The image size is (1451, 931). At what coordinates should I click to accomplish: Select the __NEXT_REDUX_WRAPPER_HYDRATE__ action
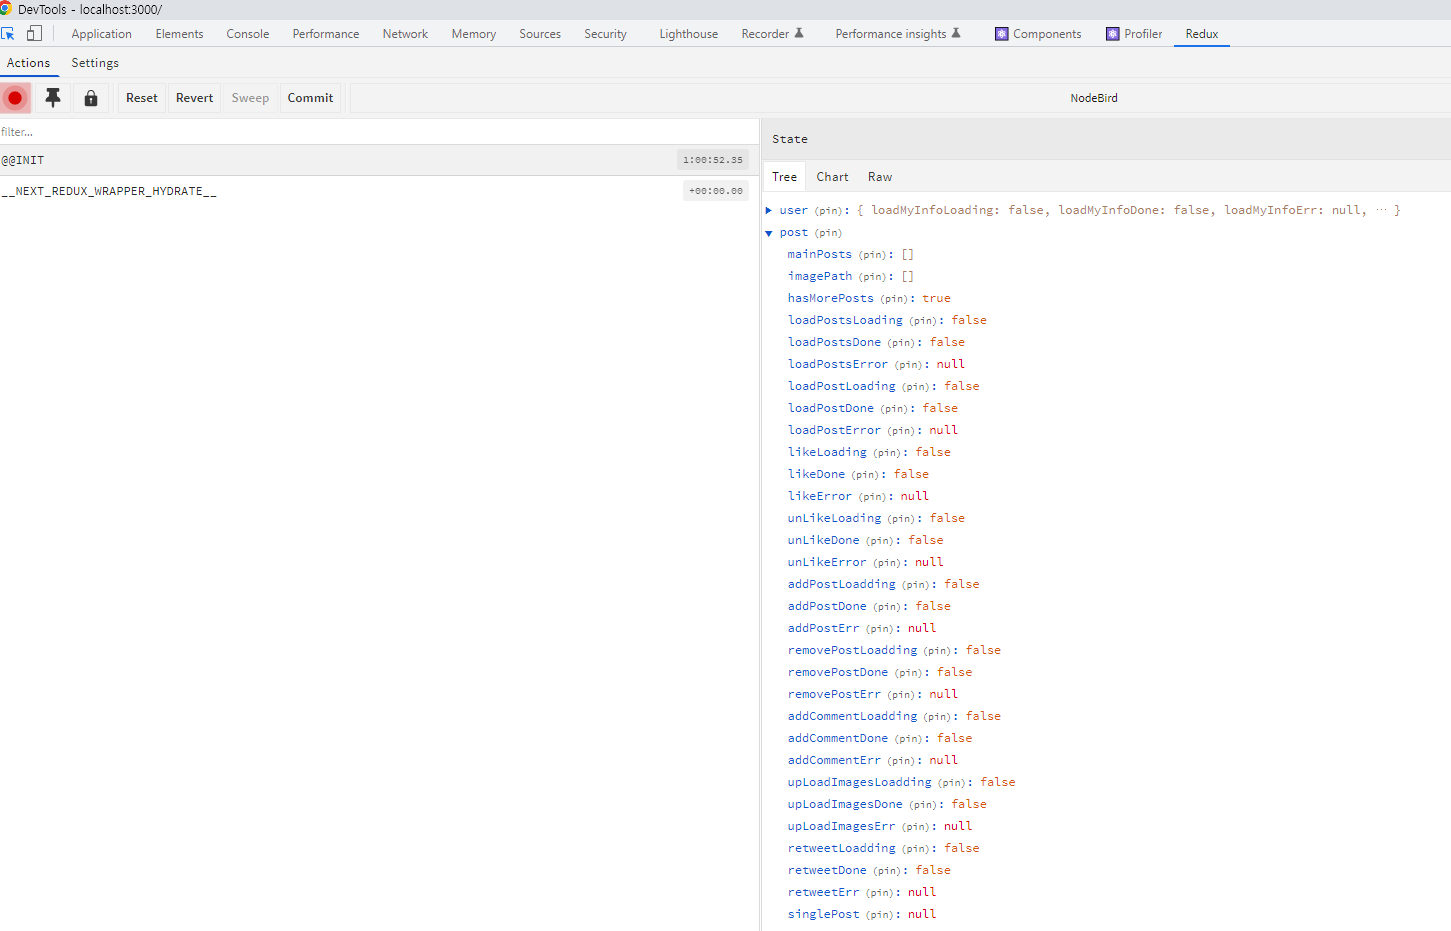379,191
